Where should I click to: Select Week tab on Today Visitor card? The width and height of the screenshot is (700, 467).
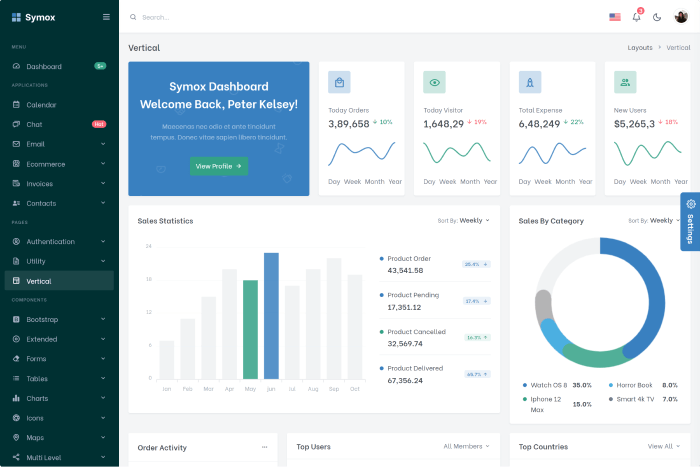click(447, 182)
